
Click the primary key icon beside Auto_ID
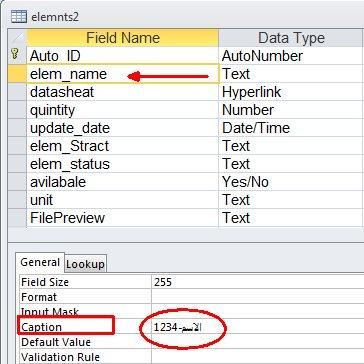tap(15, 54)
